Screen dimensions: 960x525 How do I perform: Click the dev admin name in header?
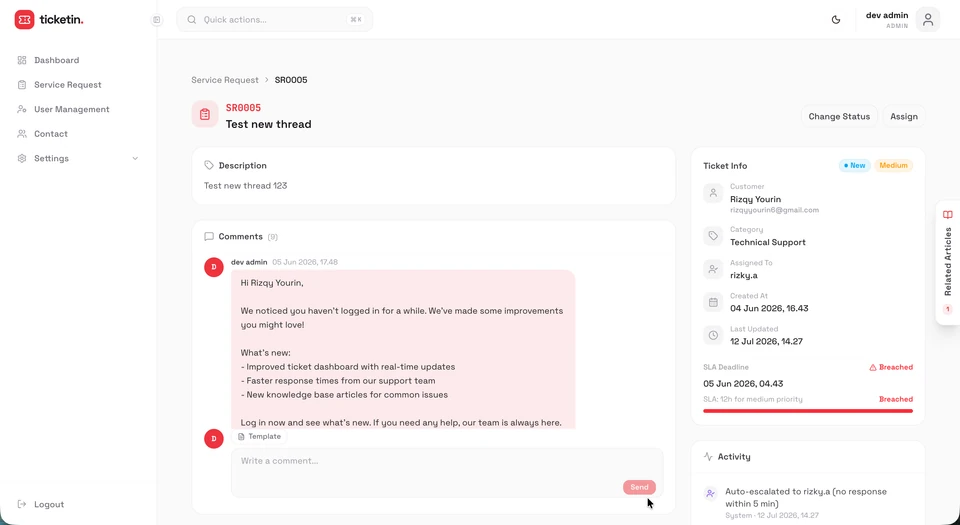click(887, 15)
